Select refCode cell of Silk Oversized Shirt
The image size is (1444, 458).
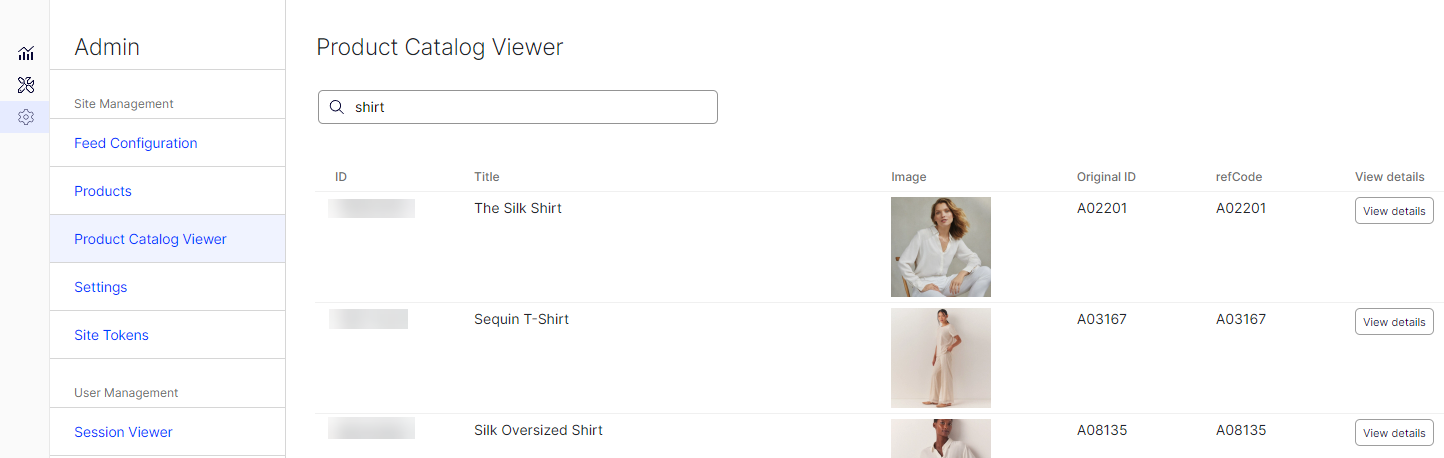click(1241, 430)
